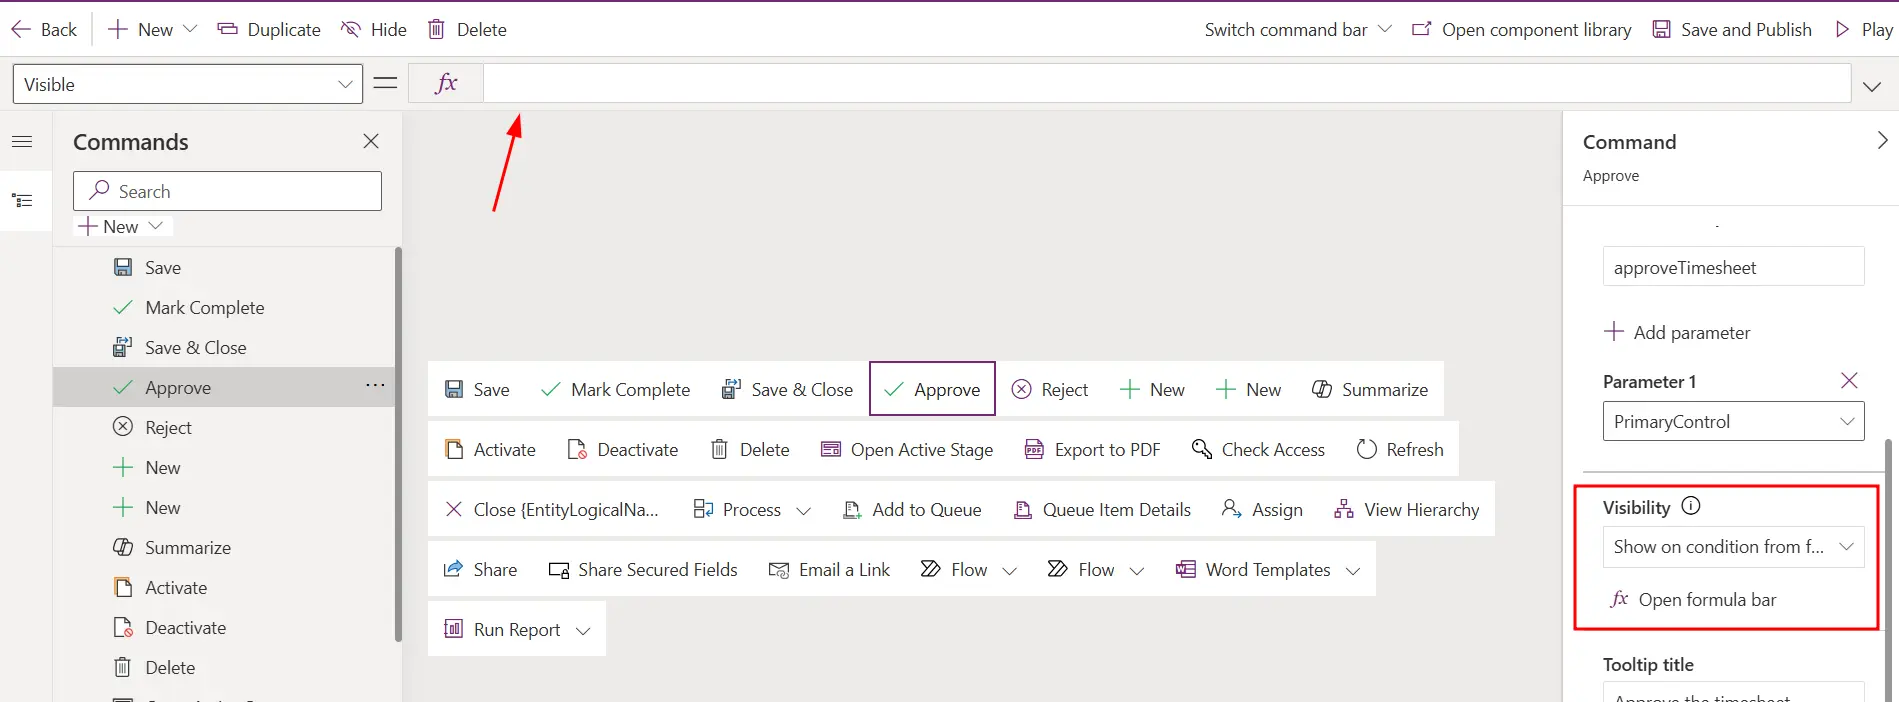This screenshot has width=1899, height=702.
Task: Open the Approve item more options ellipsis
Action: click(x=375, y=385)
